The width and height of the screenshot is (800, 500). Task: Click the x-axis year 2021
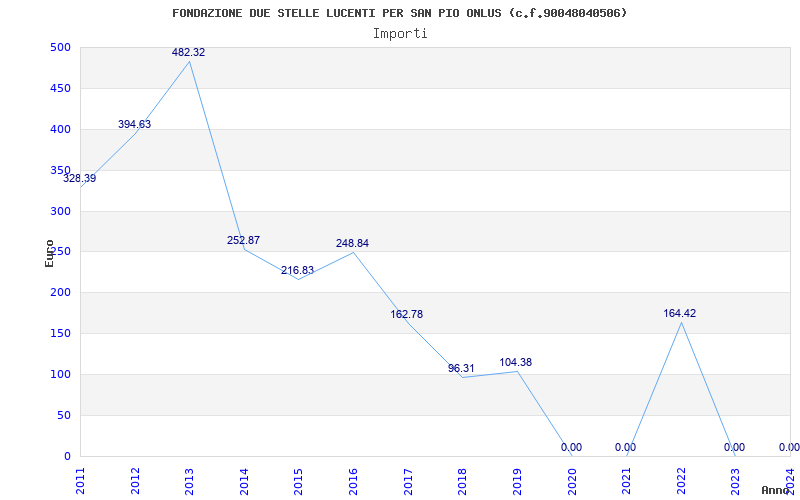click(x=626, y=479)
